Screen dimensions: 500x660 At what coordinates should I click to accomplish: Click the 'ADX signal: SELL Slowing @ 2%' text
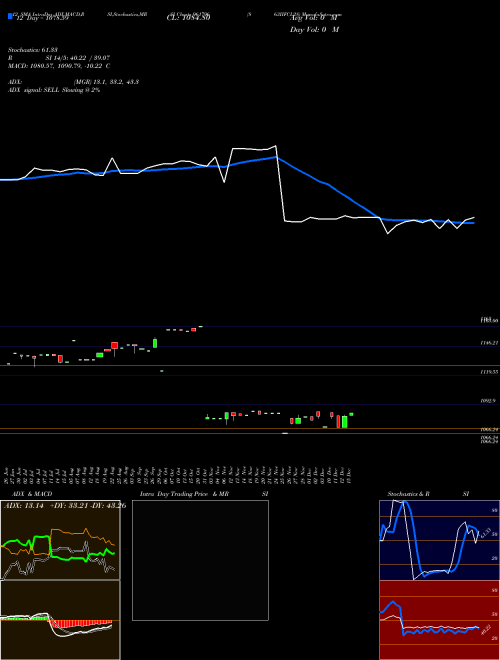54,90
